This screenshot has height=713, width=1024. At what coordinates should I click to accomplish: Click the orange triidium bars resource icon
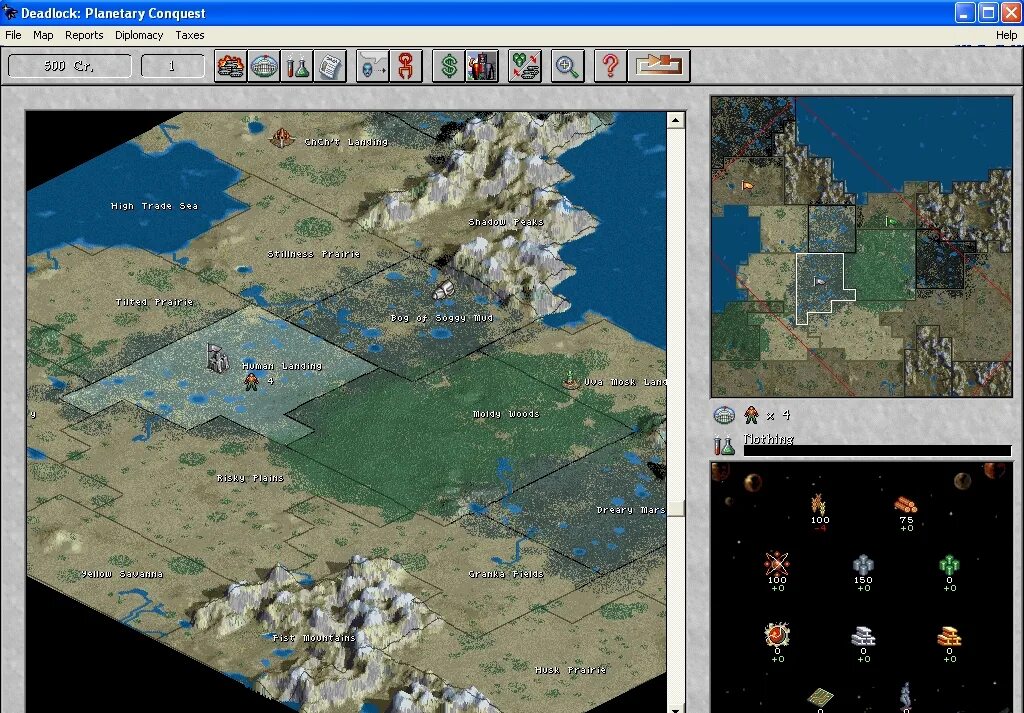(x=949, y=636)
